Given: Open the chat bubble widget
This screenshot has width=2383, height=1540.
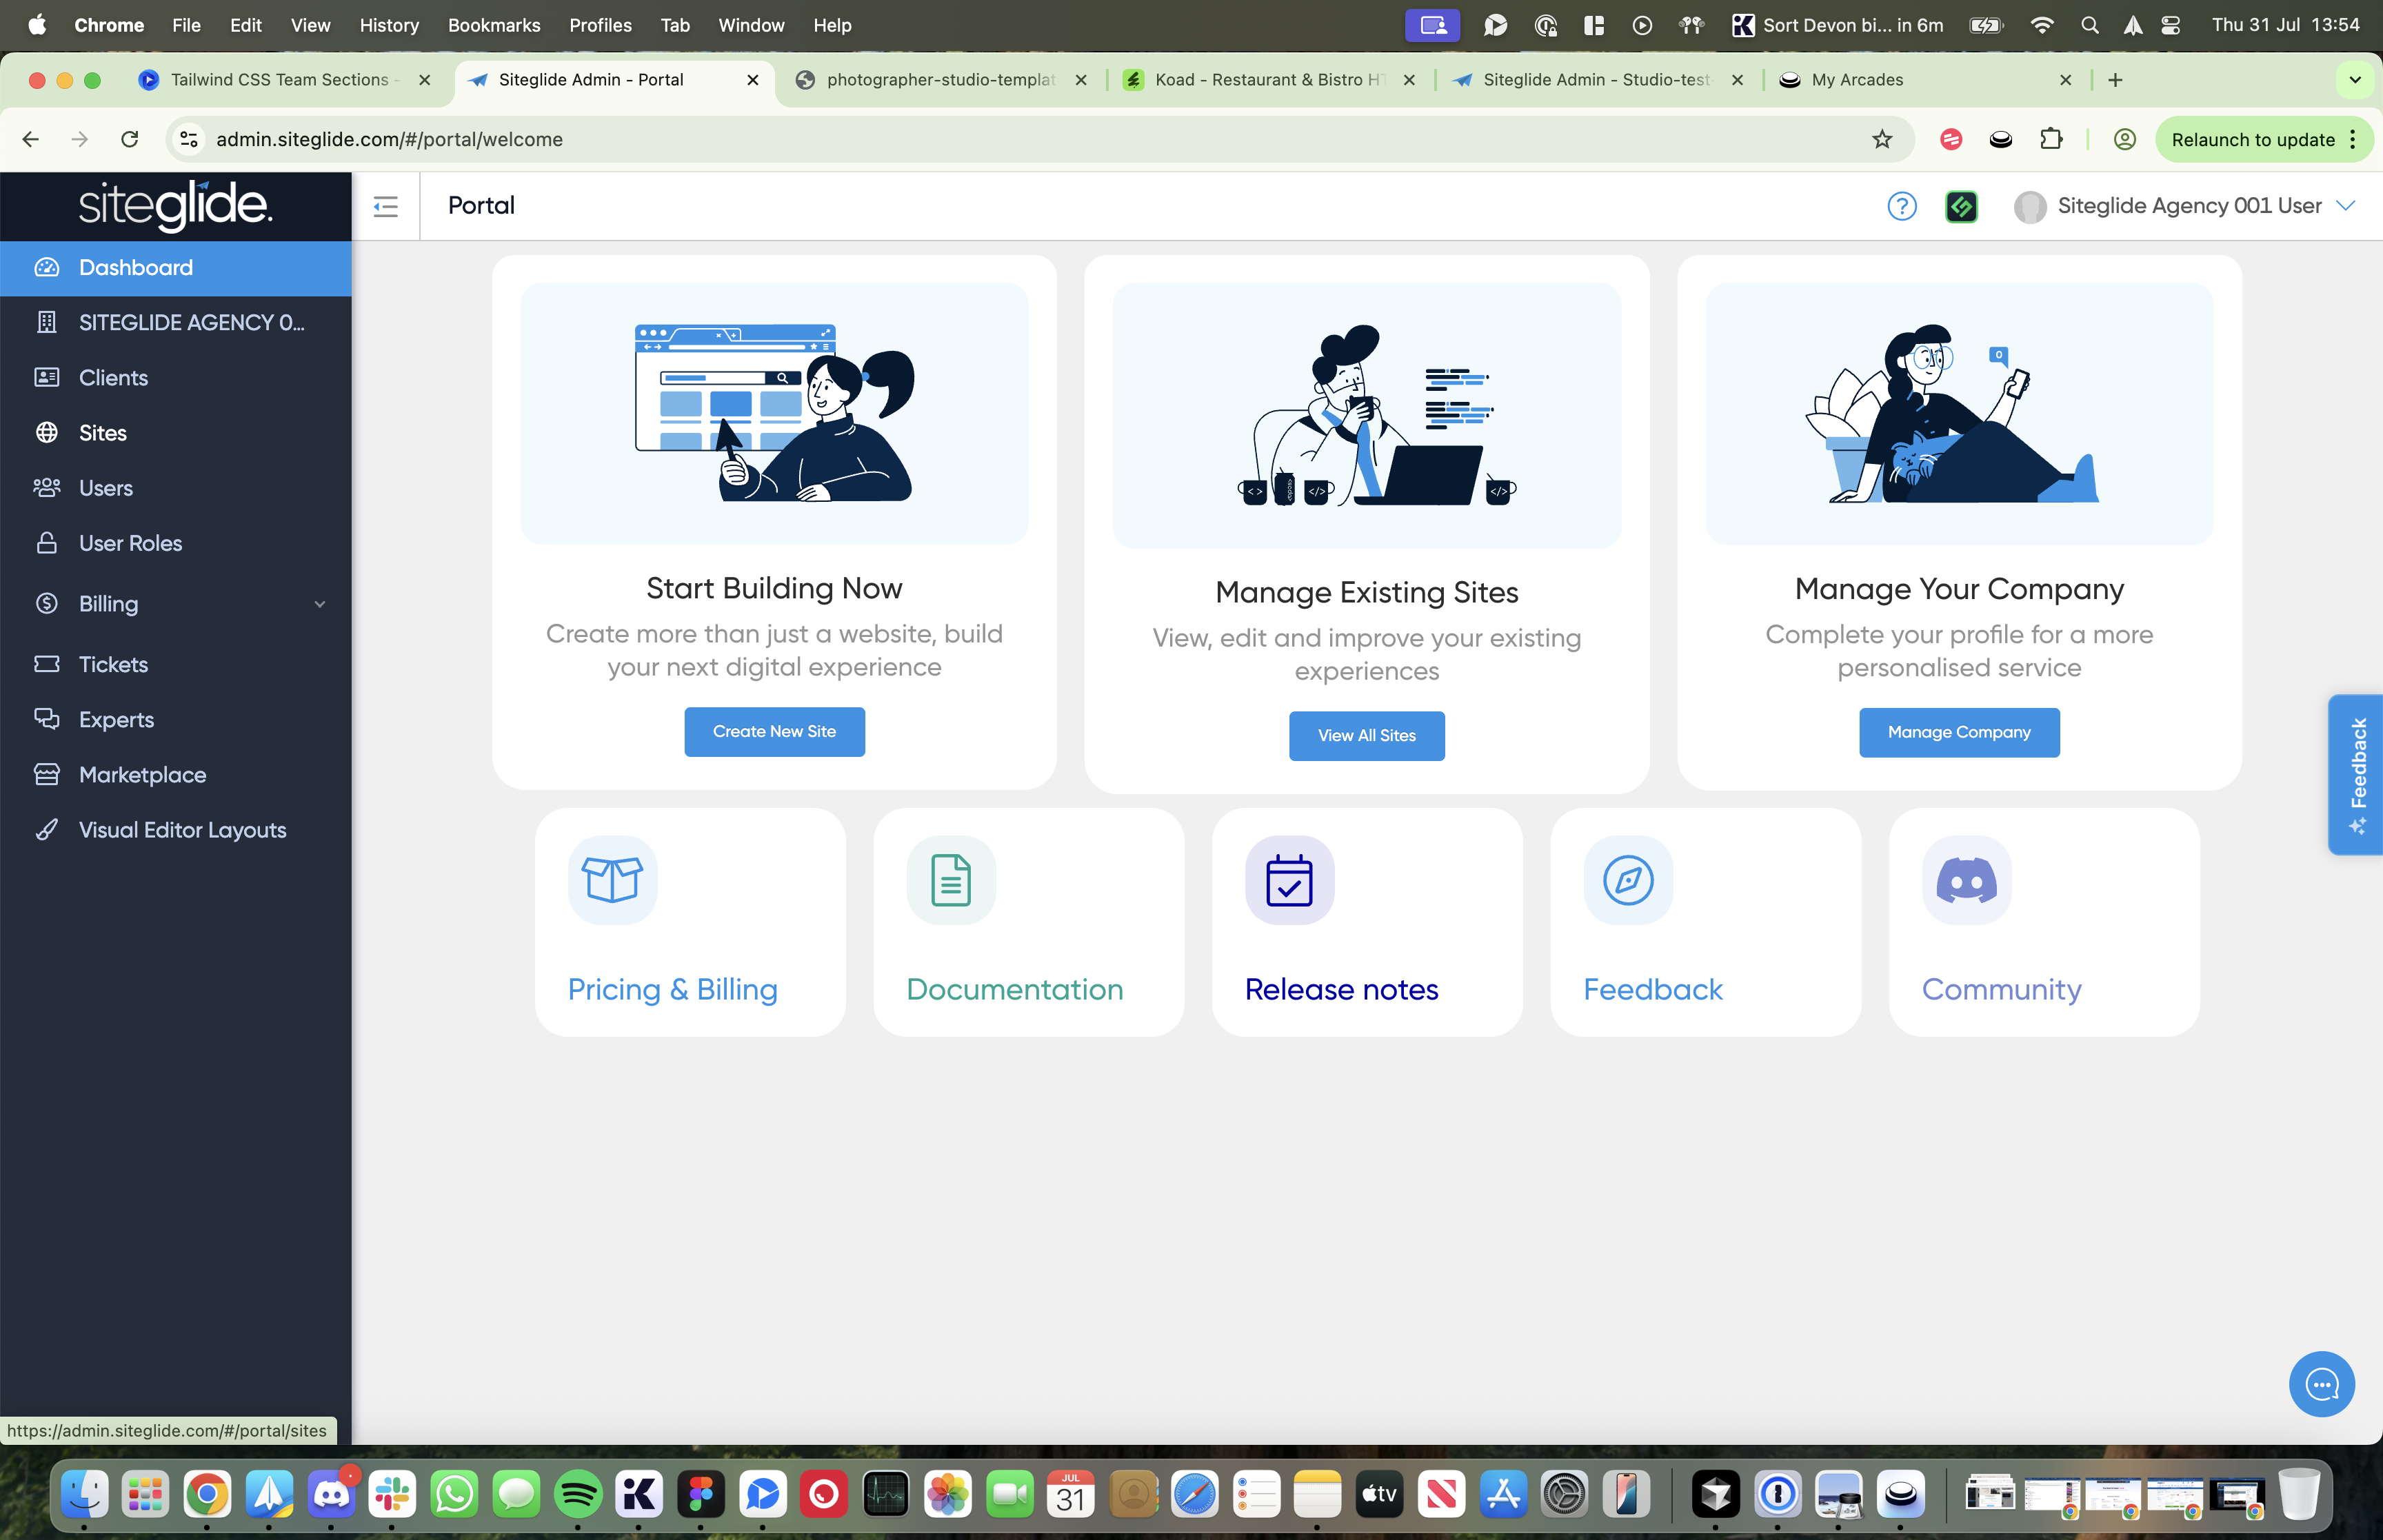Looking at the screenshot, I should 2321,1384.
